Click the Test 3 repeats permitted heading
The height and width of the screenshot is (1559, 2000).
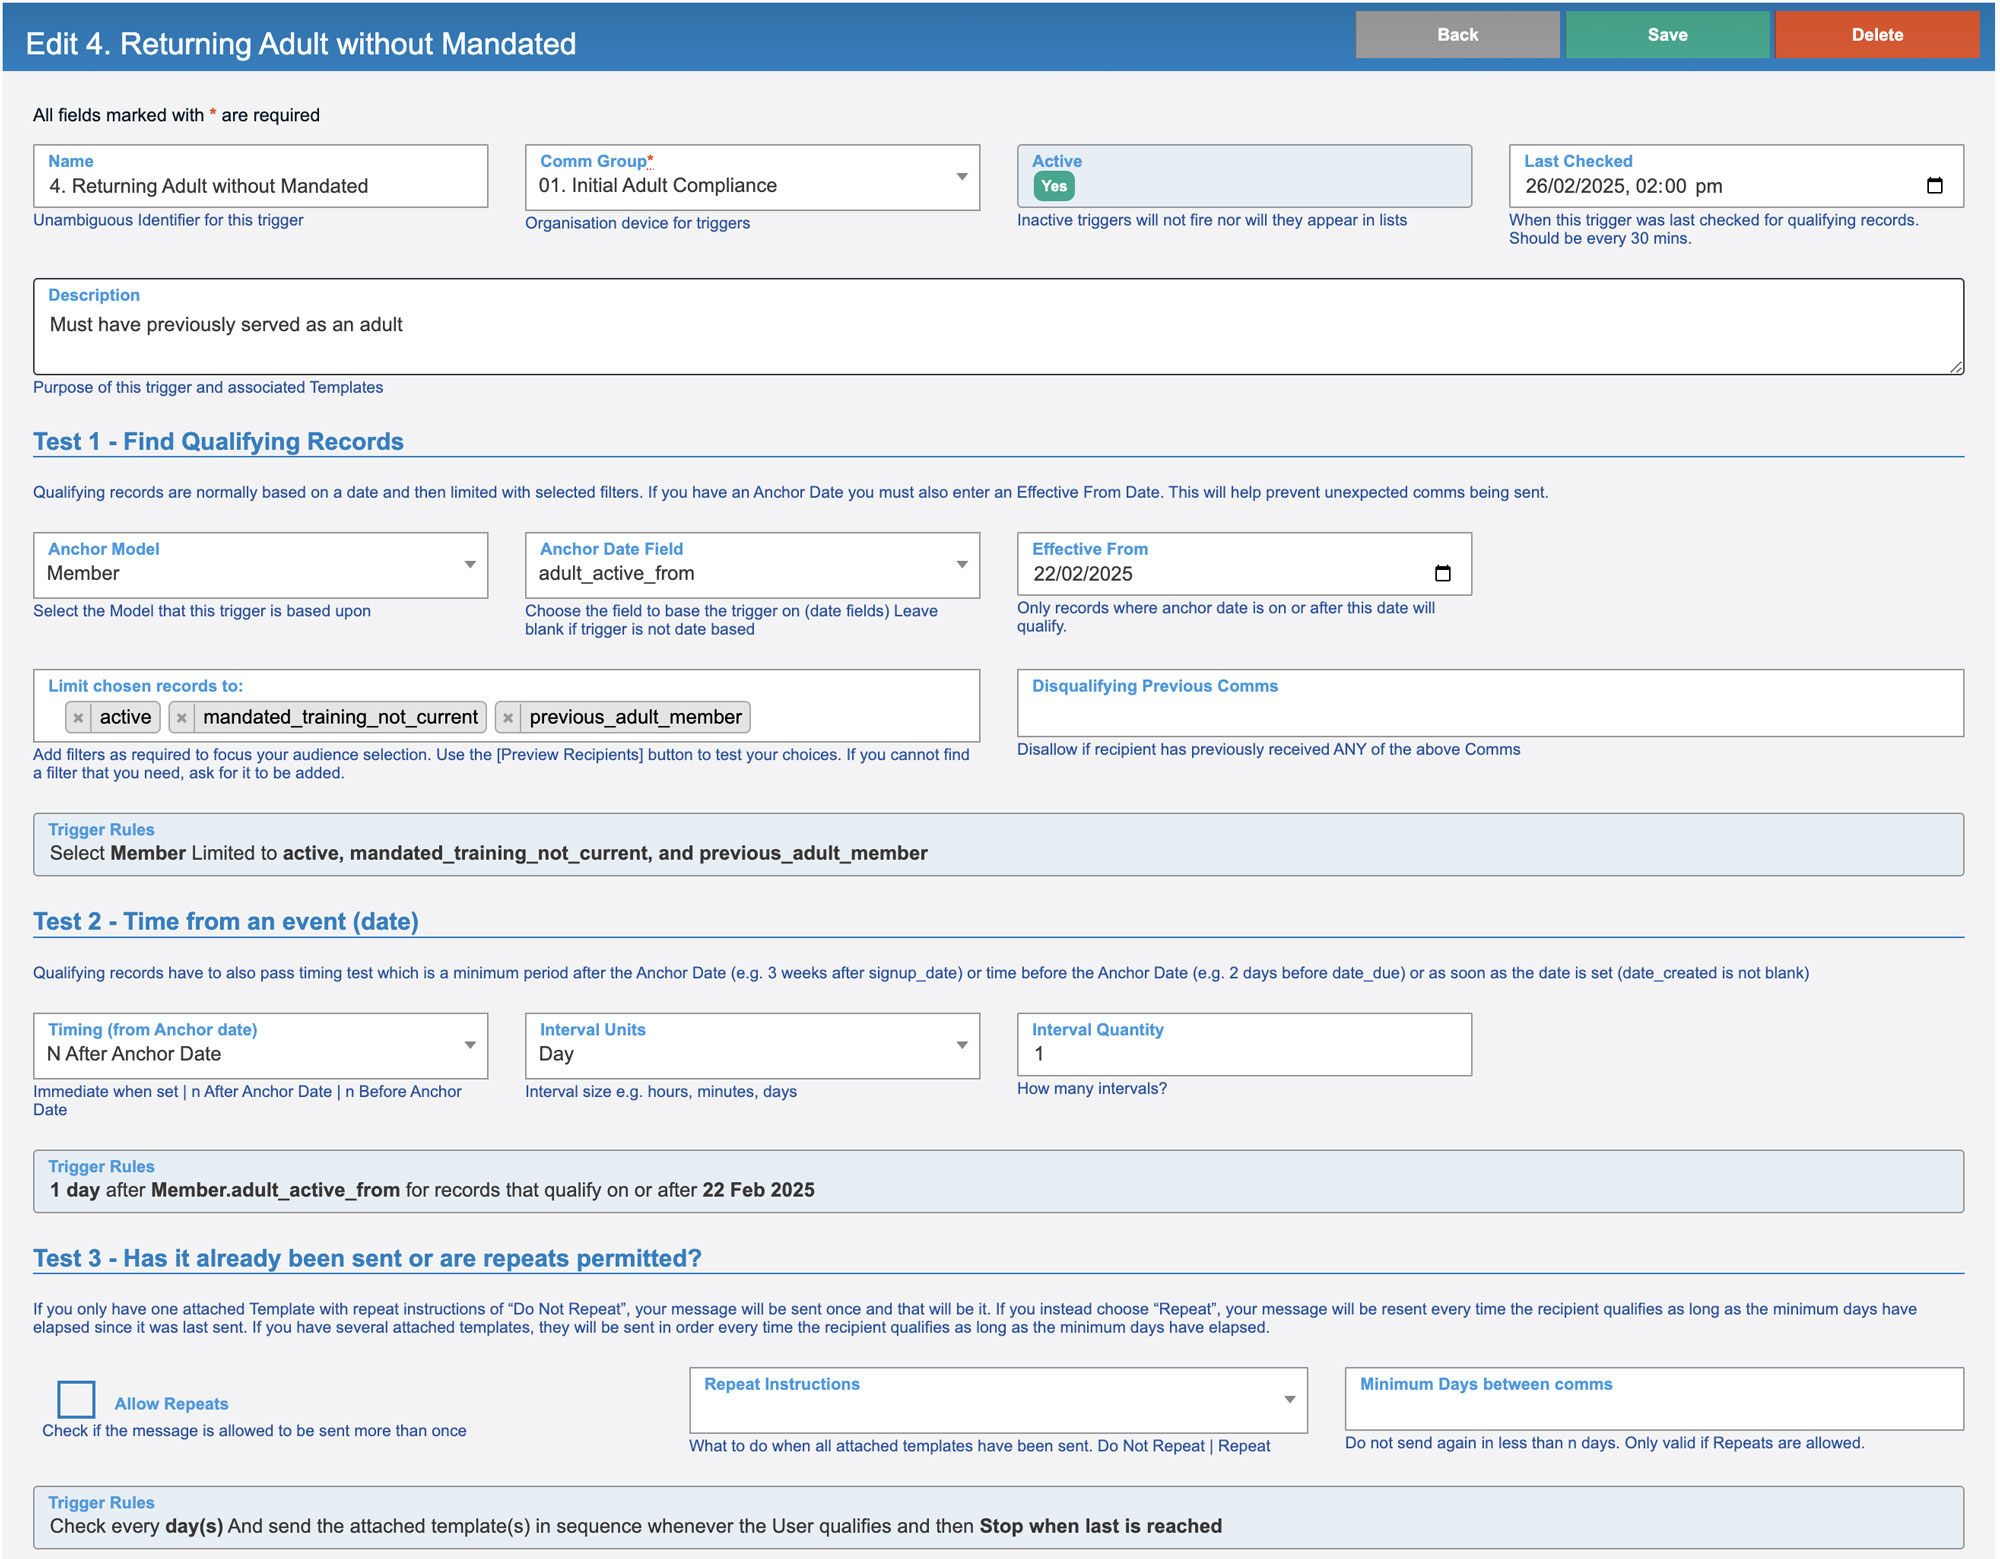(x=367, y=1258)
